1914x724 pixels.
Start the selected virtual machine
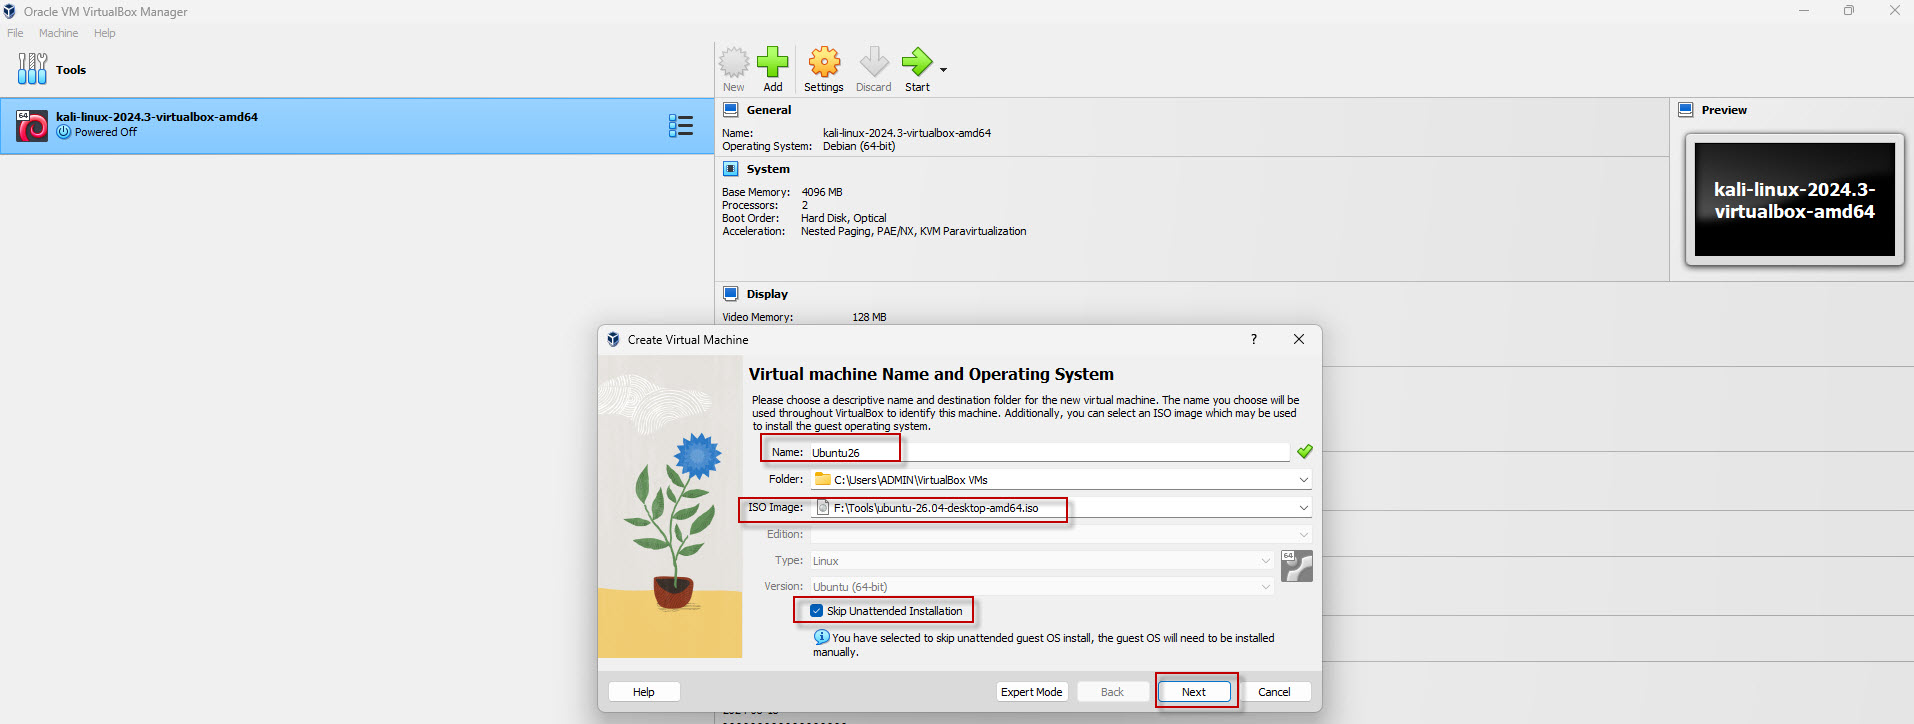[x=917, y=62]
